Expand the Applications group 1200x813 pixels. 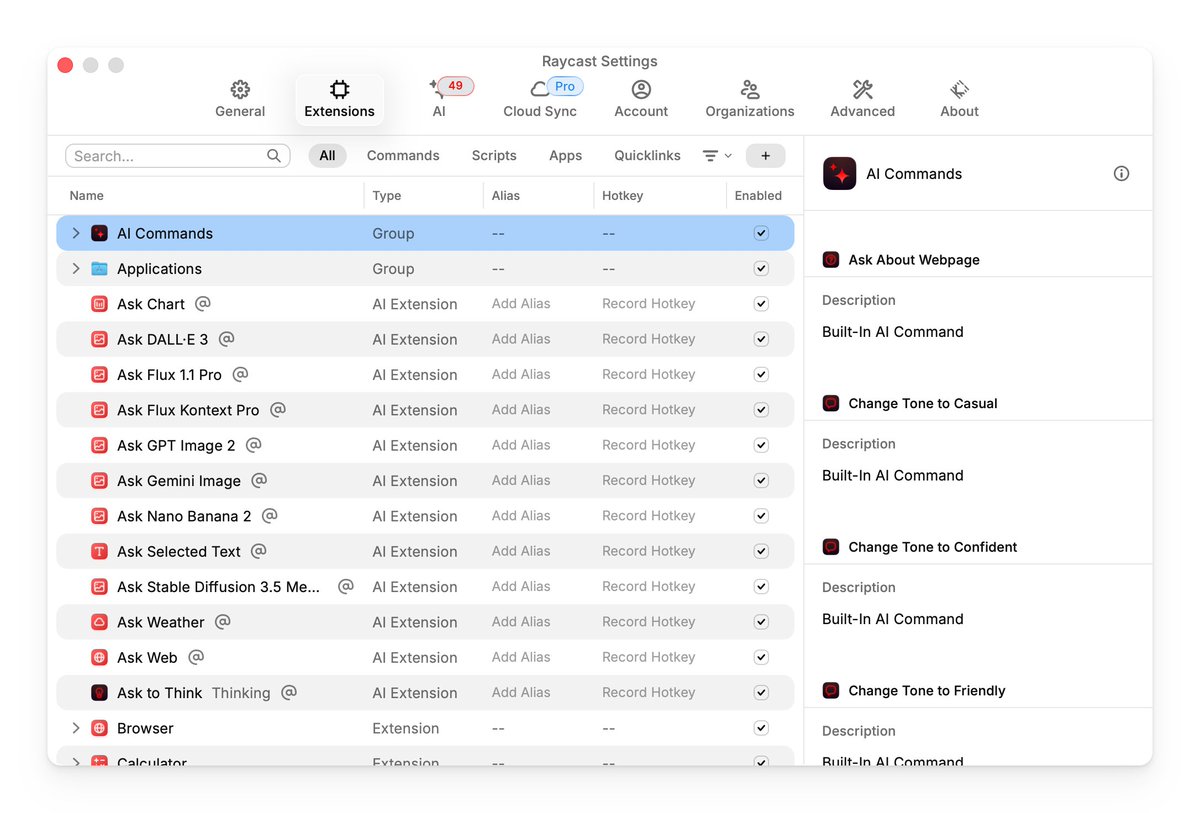tap(76, 269)
